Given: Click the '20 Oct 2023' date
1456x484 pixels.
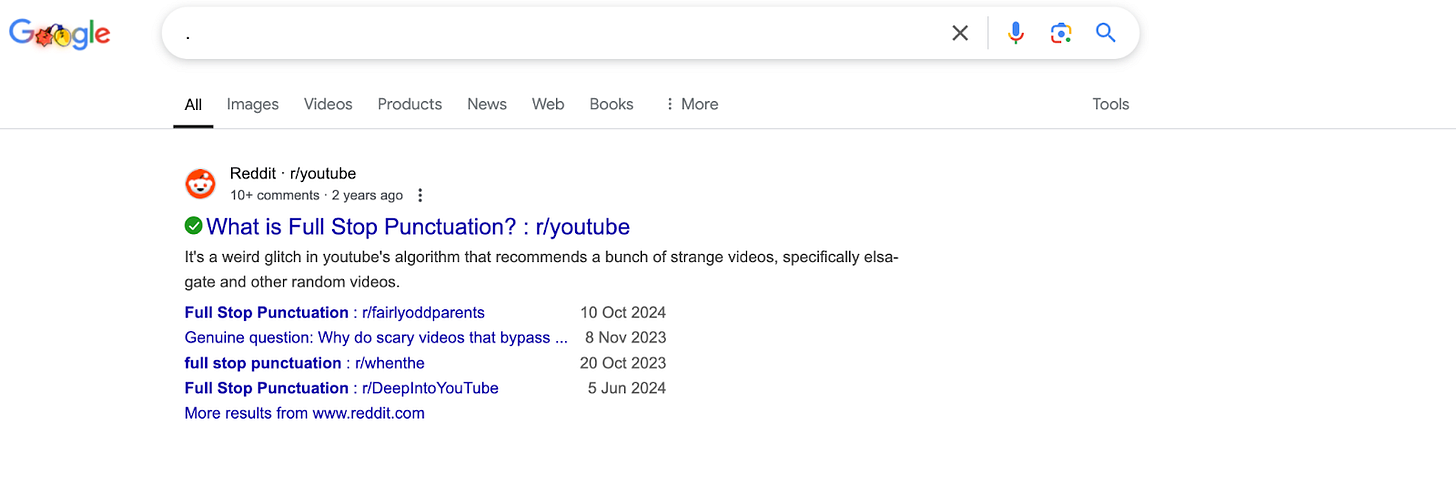Looking at the screenshot, I should pos(623,363).
